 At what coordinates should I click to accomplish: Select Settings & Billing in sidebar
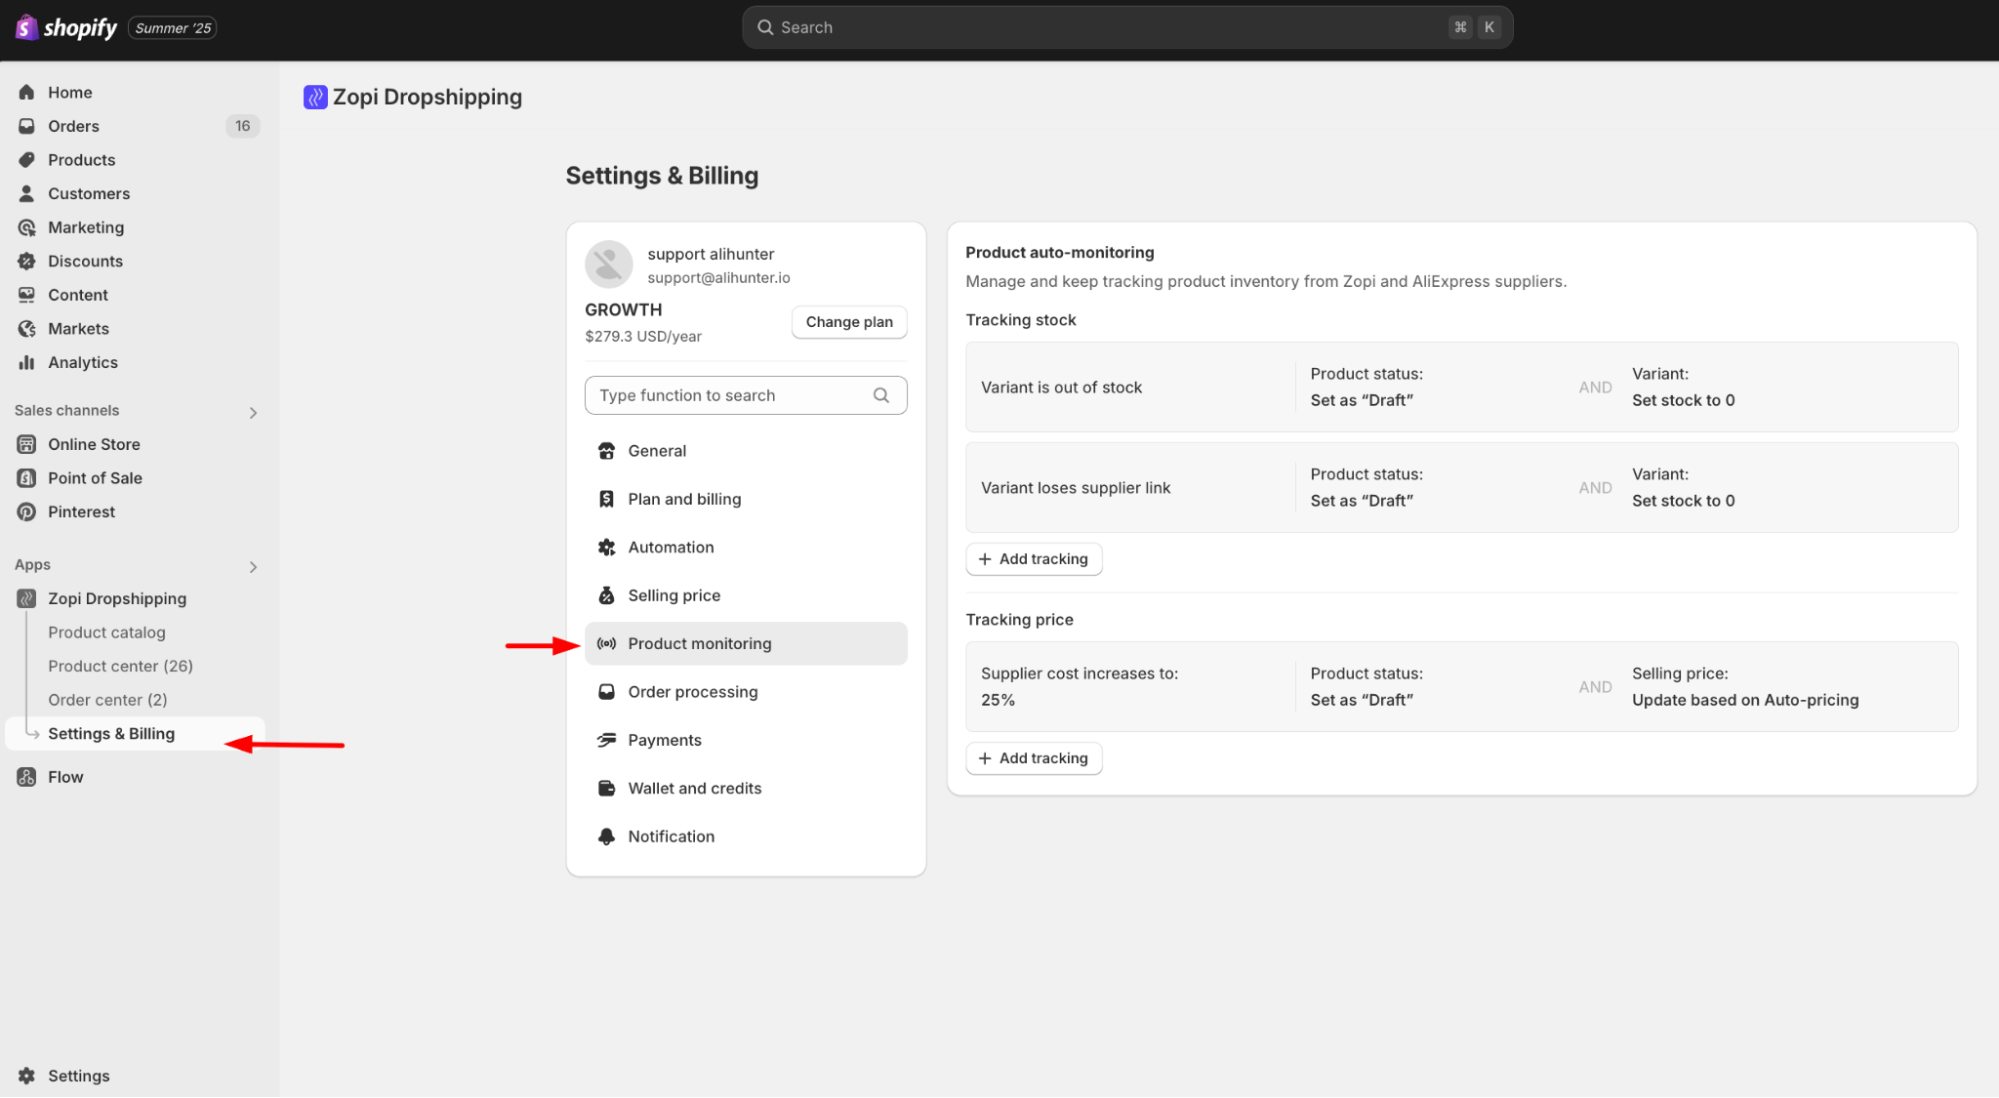pyautogui.click(x=135, y=733)
